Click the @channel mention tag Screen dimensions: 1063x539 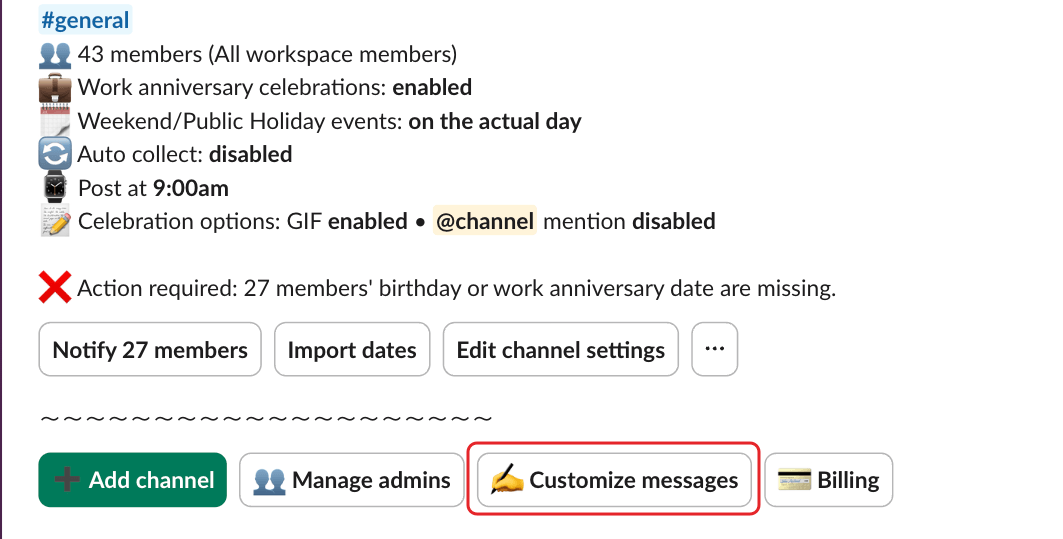(x=485, y=221)
